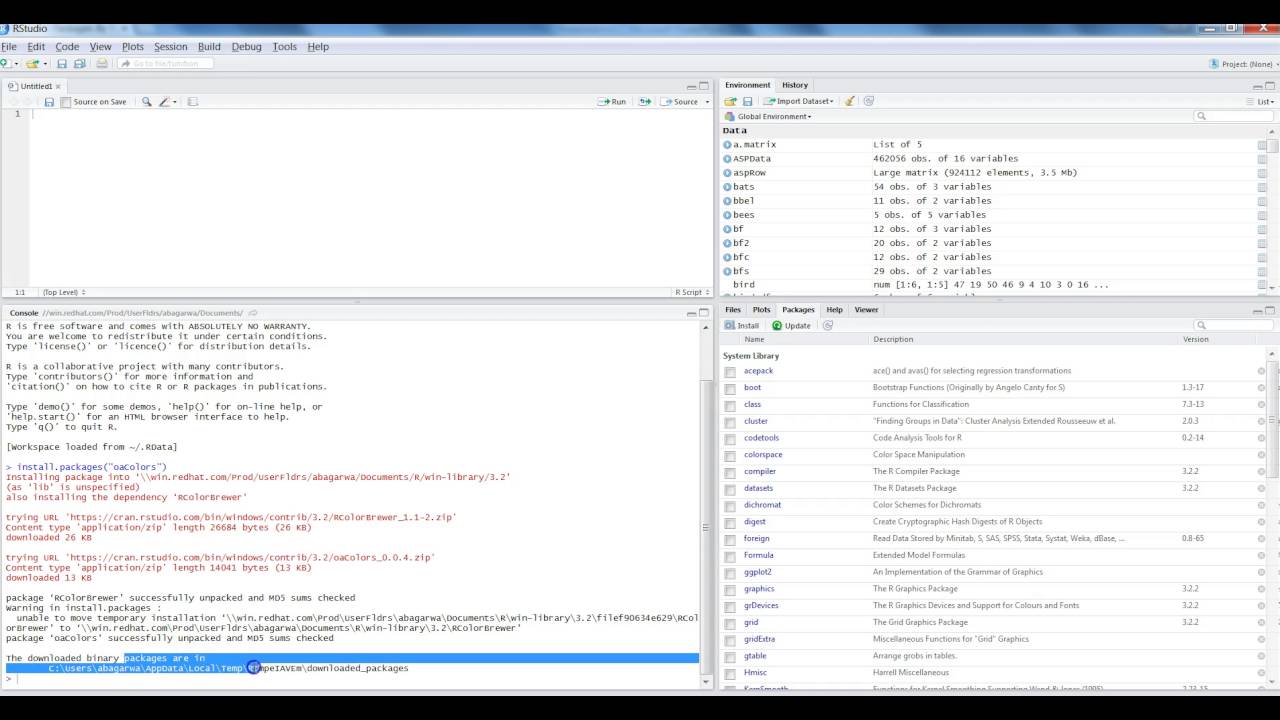Remove the boot package with its x icon

(1261, 388)
